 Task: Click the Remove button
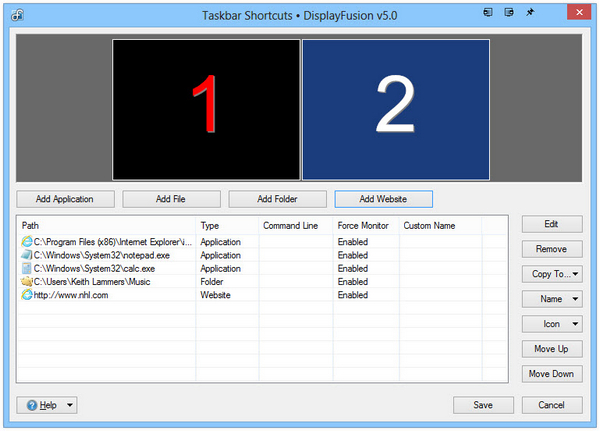(552, 249)
